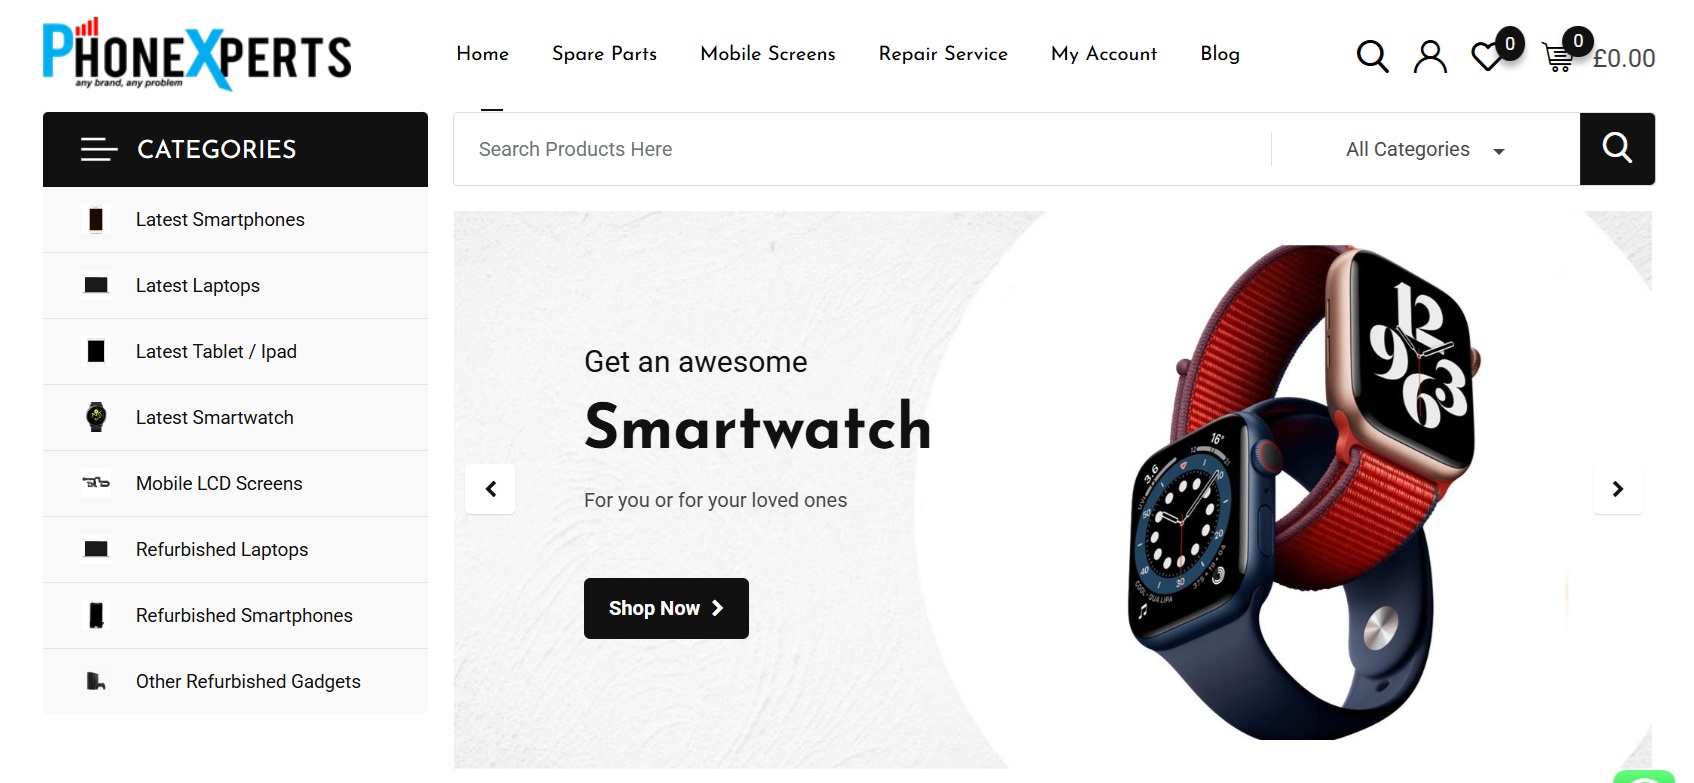Click the smartwatch banner image
This screenshot has height=783, width=1694.
(x=1302, y=492)
